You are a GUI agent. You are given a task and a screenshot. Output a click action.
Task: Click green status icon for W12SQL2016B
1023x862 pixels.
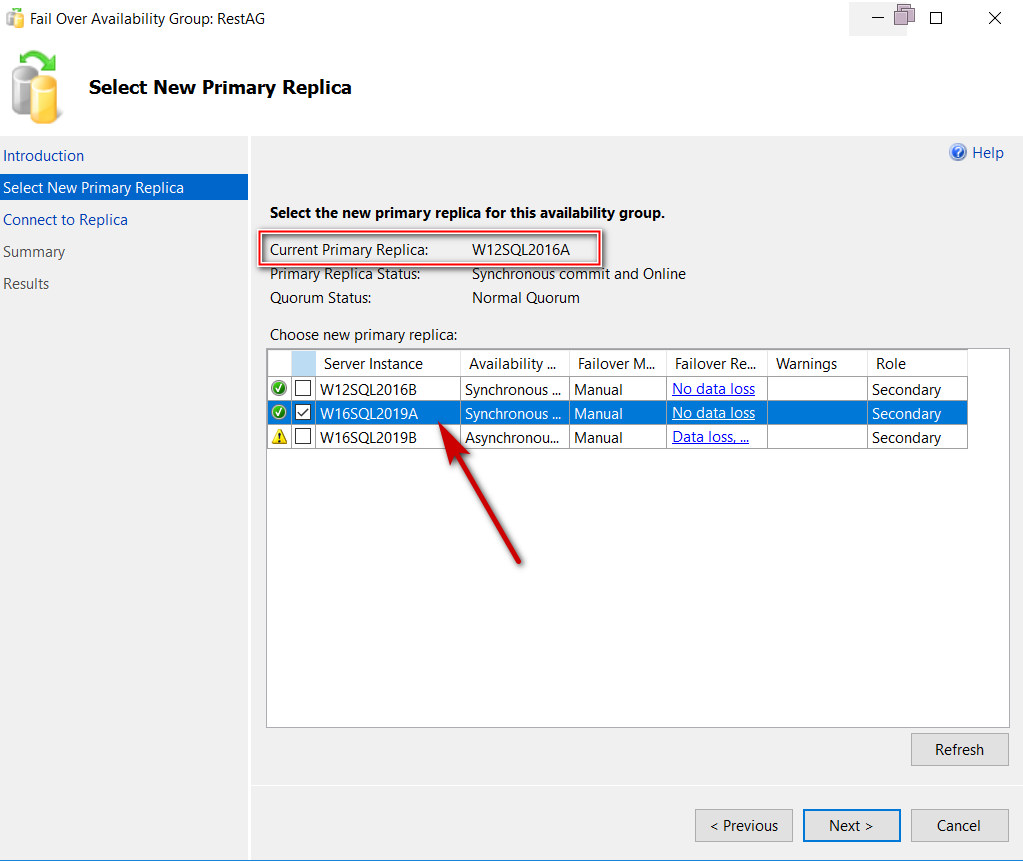[x=279, y=389]
